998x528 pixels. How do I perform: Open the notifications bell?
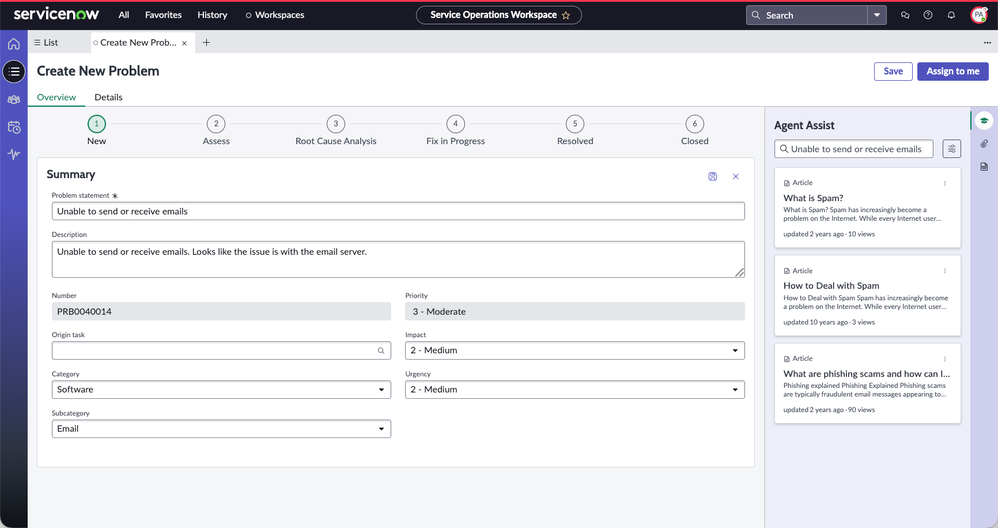(951, 15)
